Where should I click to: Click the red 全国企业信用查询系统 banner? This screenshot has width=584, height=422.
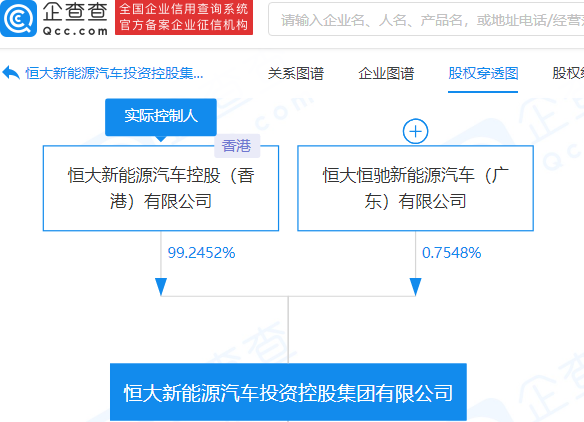pyautogui.click(x=184, y=18)
